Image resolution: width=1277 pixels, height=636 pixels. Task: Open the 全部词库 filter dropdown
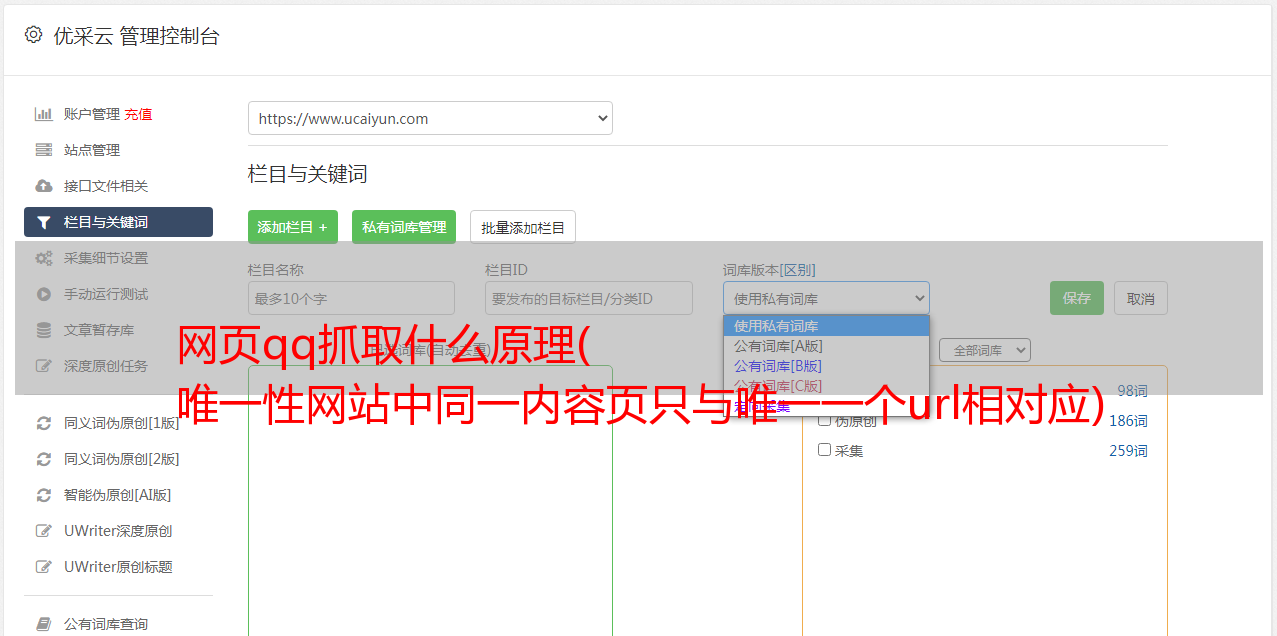click(984, 350)
